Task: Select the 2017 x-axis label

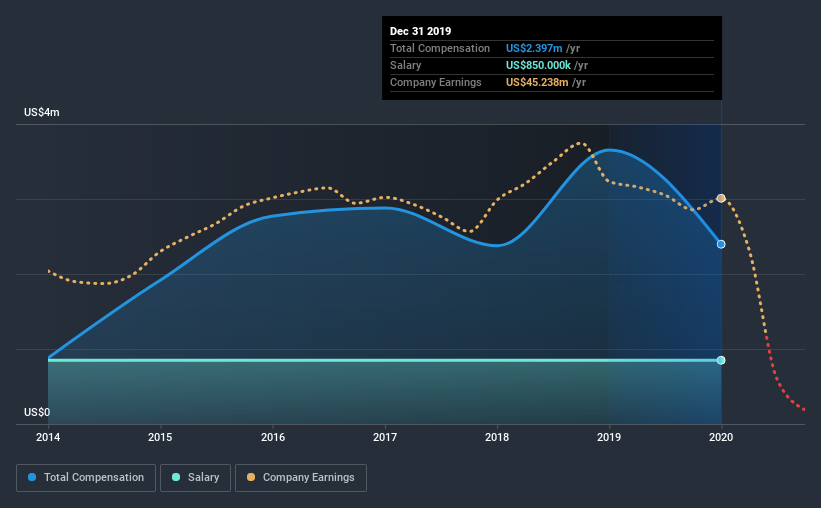Action: 385,437
